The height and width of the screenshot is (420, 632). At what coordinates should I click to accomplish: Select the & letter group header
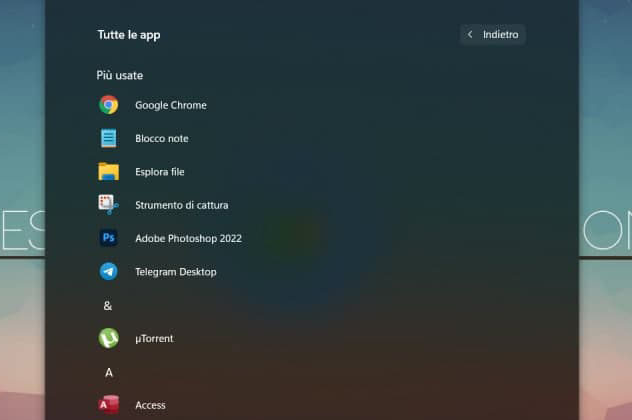pyautogui.click(x=108, y=306)
